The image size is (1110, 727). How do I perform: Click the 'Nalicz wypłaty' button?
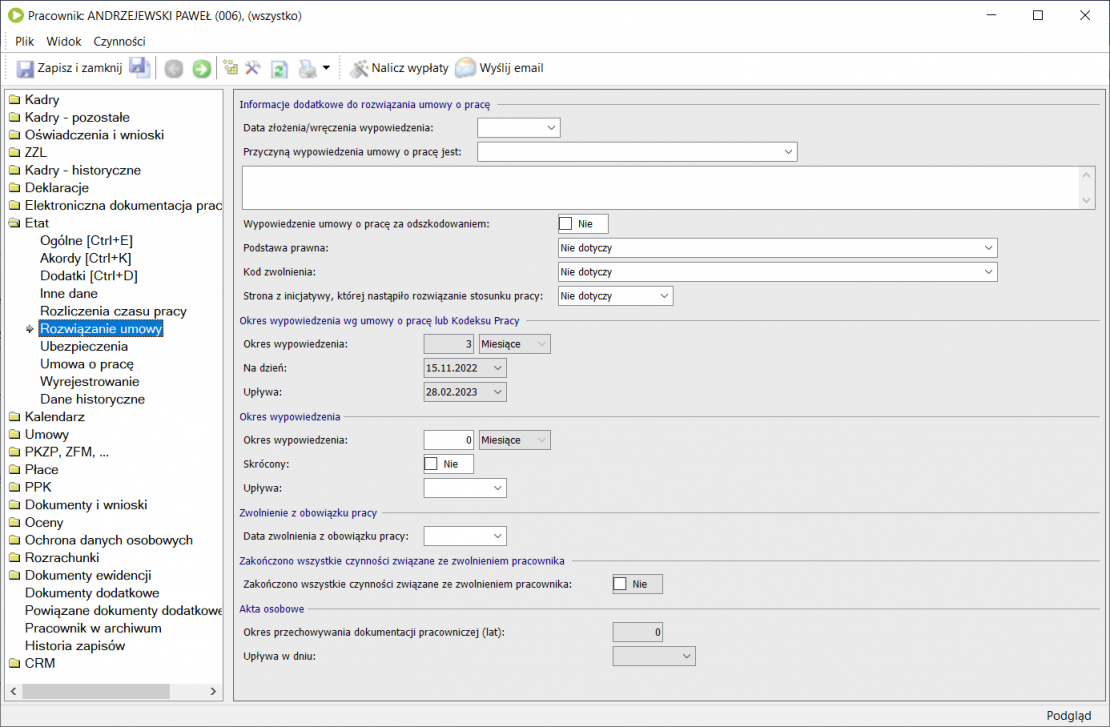(399, 68)
